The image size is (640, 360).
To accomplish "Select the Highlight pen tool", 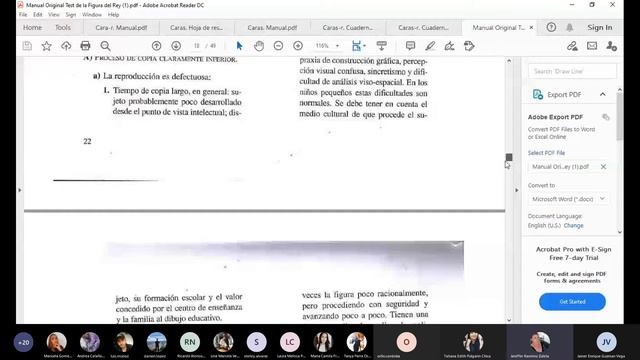I will [x=430, y=46].
